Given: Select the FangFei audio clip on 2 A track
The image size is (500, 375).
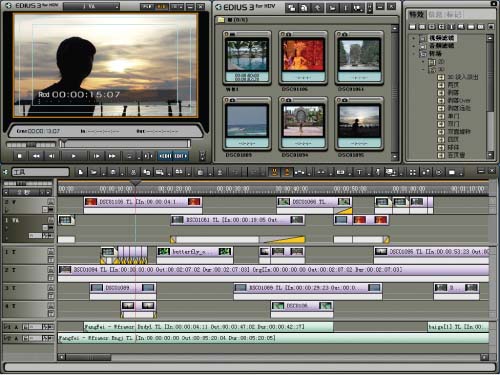Looking at the screenshot, I should pyautogui.click(x=273, y=338).
